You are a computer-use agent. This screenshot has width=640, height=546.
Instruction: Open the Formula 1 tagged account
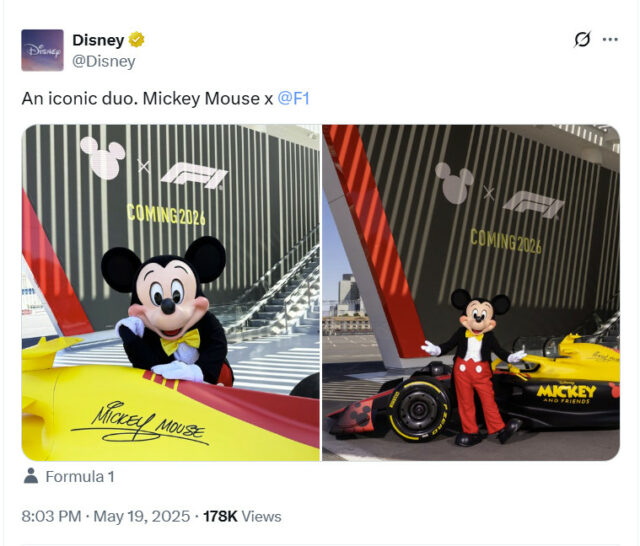(80, 477)
